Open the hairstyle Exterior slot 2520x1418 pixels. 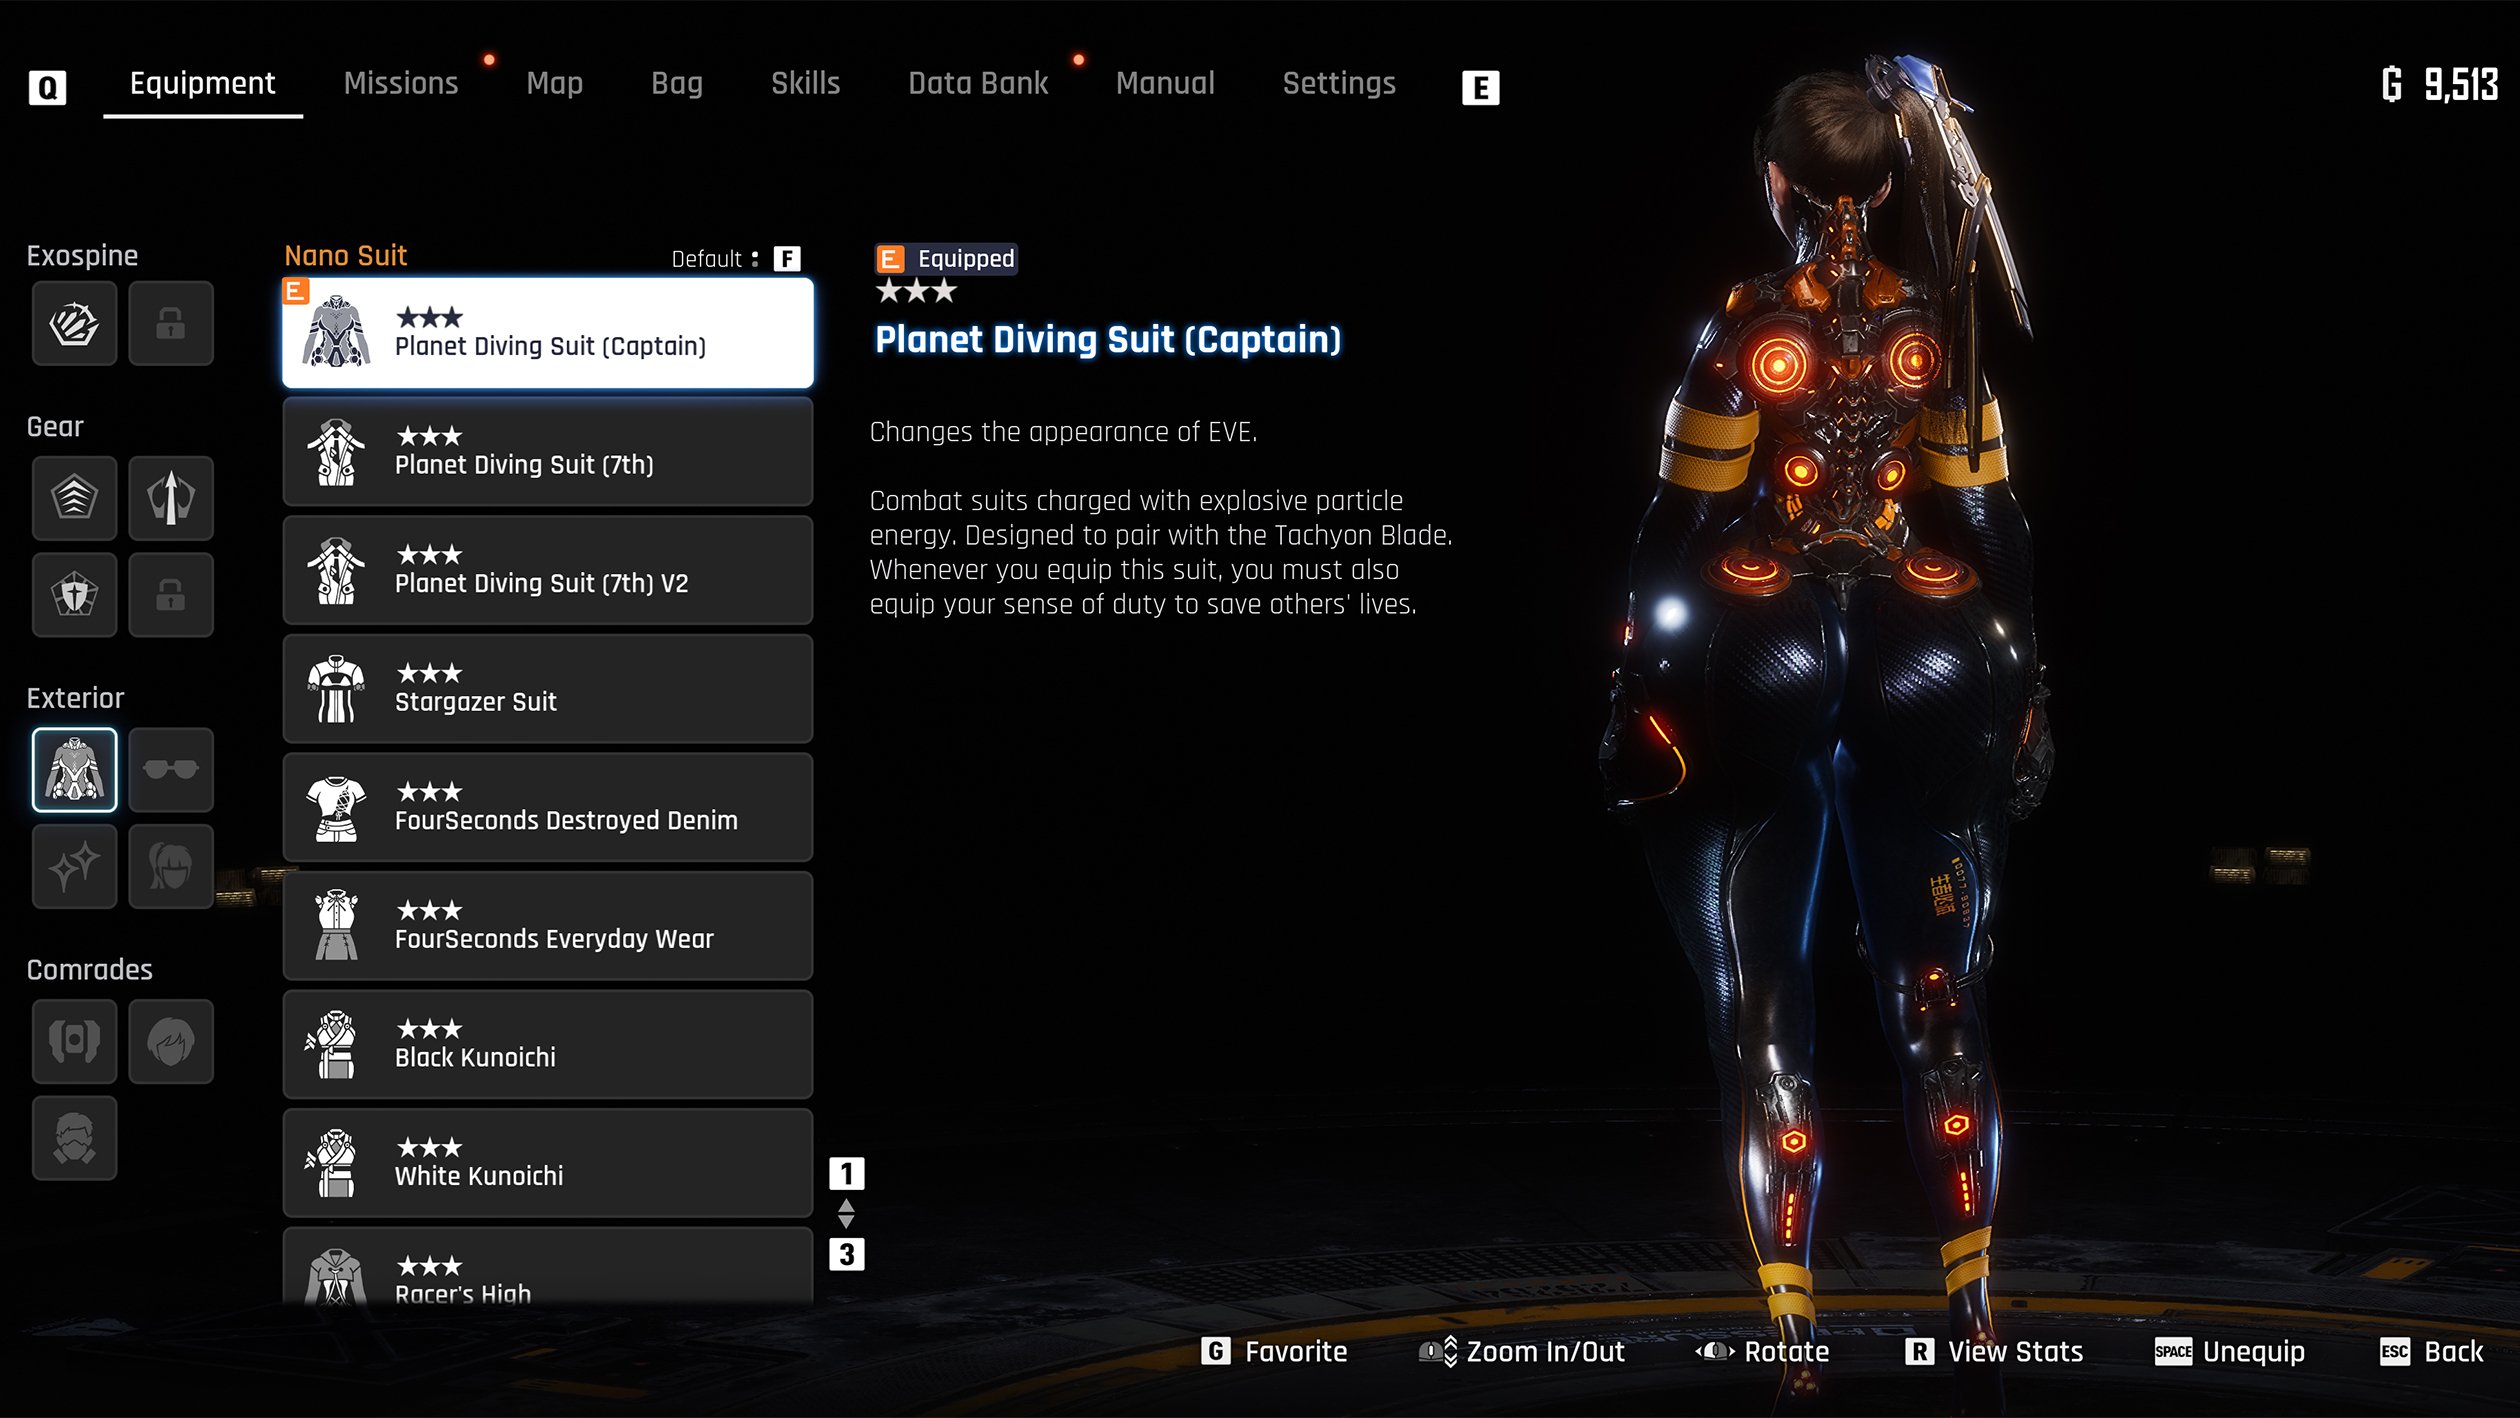171,866
